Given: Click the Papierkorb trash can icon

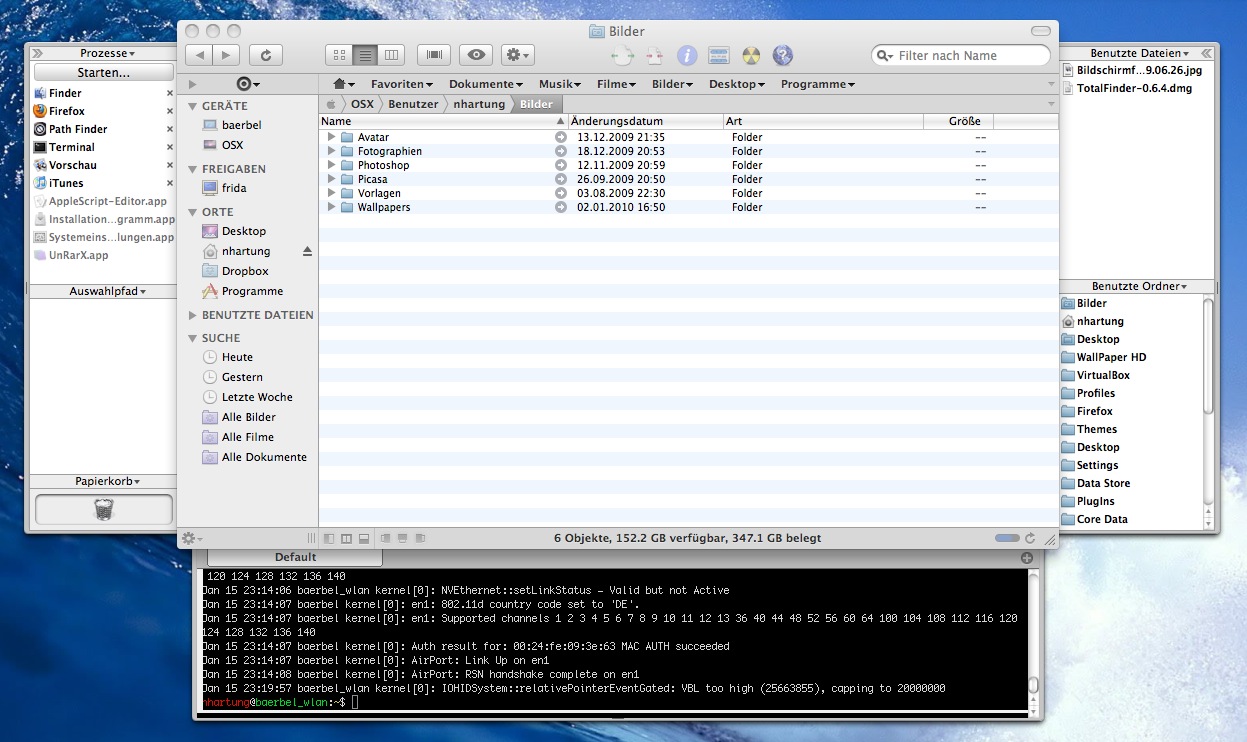Looking at the screenshot, I should pos(103,510).
